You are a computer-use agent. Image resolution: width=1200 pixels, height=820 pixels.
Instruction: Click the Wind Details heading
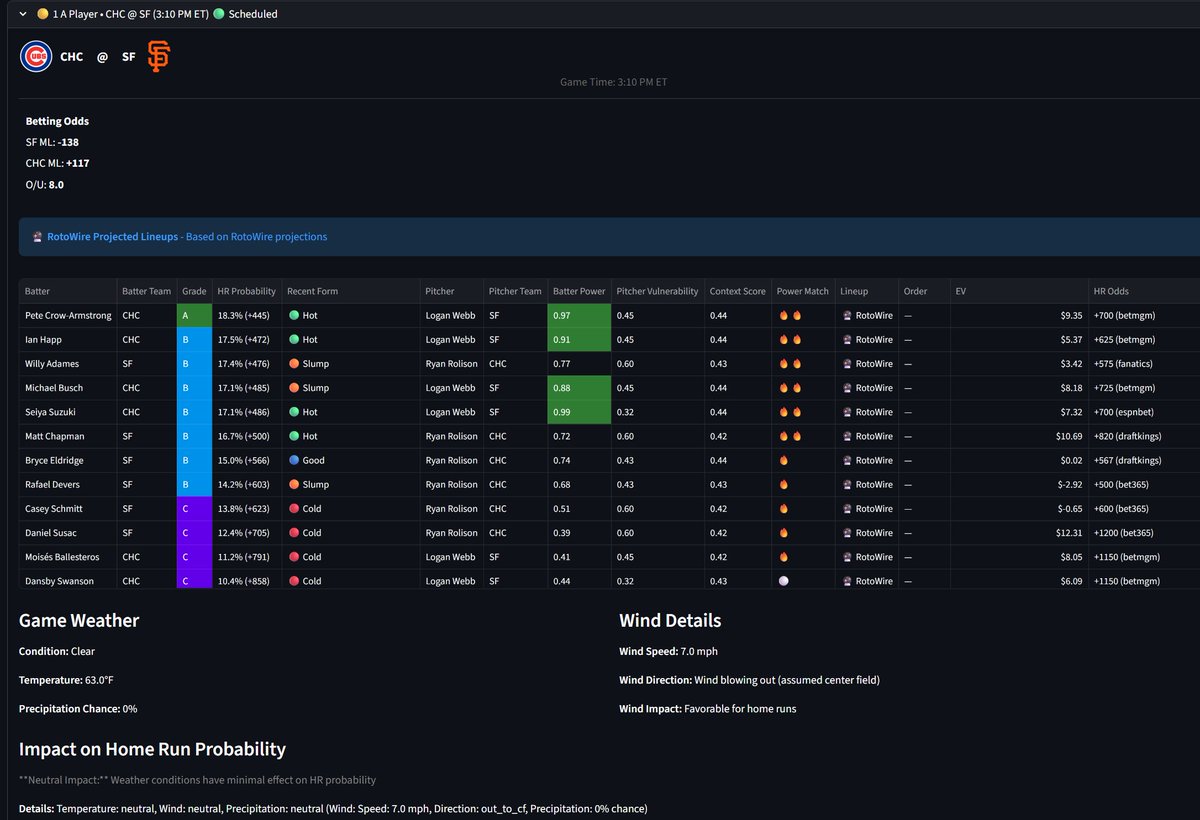click(x=670, y=620)
